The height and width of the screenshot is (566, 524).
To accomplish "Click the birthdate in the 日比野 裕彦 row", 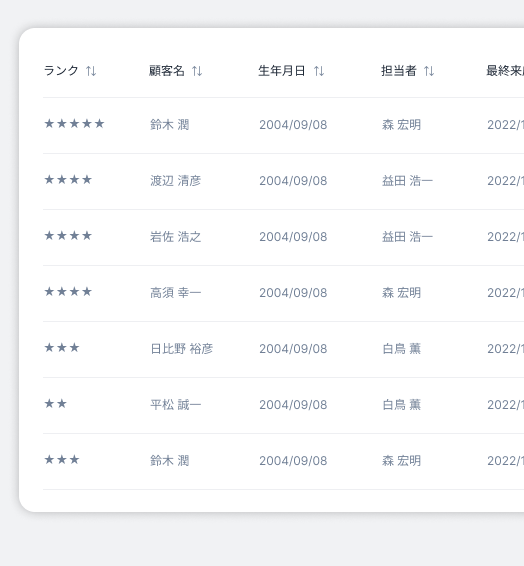I will point(293,349).
